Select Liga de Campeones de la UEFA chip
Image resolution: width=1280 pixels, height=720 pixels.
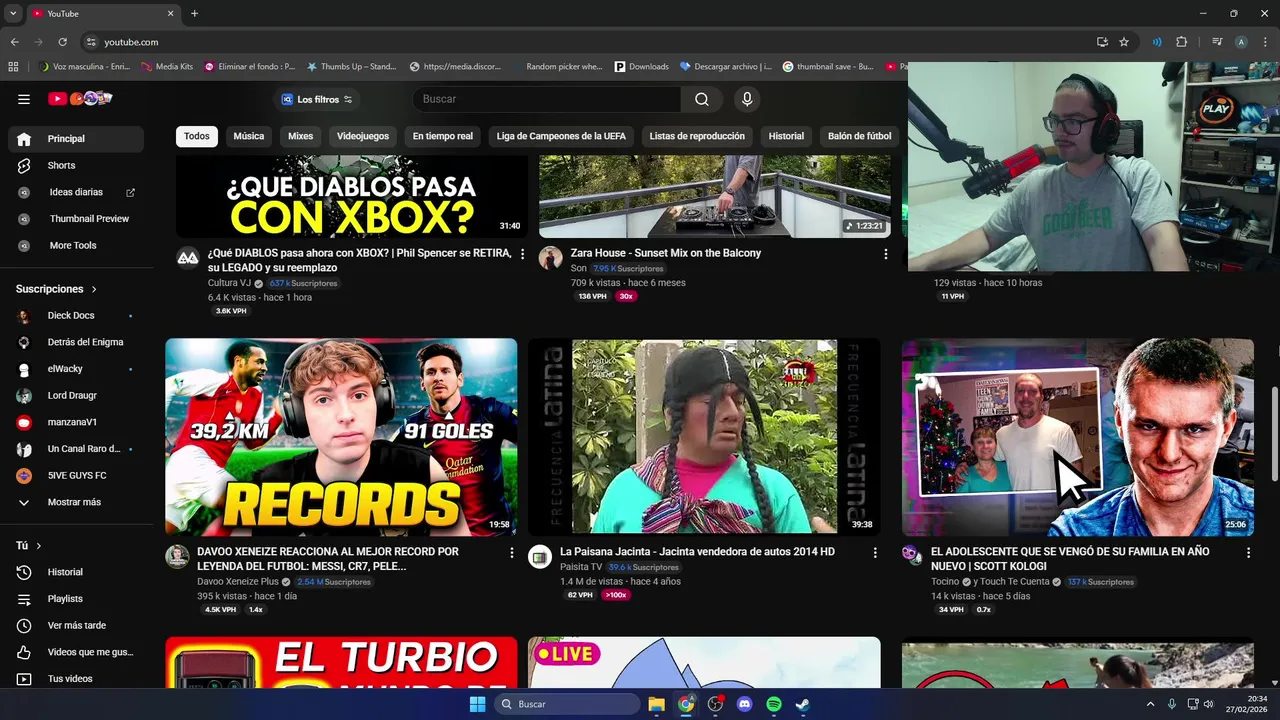point(561,136)
